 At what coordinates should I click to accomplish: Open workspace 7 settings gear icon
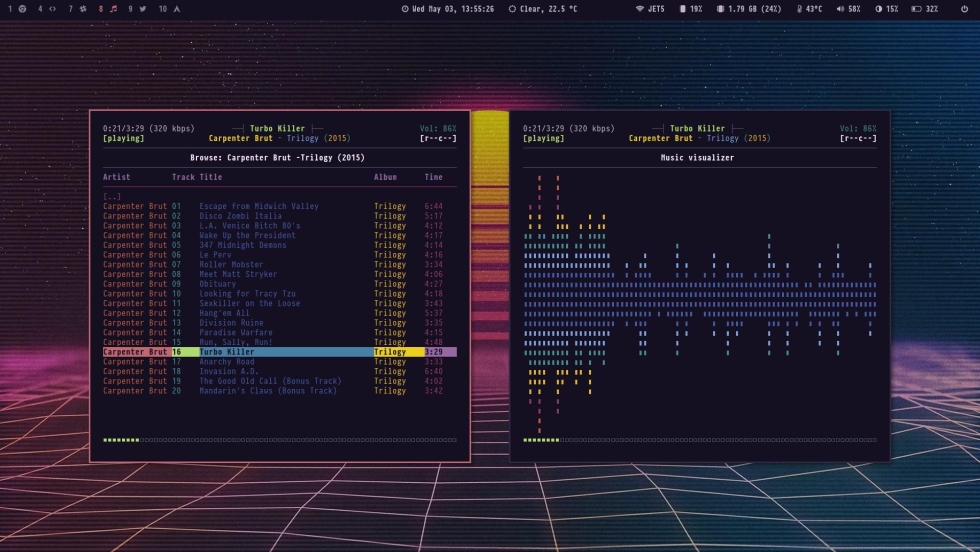83,9
